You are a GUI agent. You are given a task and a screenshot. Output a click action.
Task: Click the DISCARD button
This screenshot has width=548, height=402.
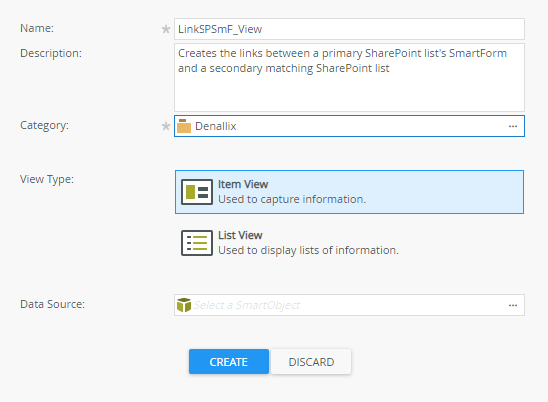[x=311, y=361]
